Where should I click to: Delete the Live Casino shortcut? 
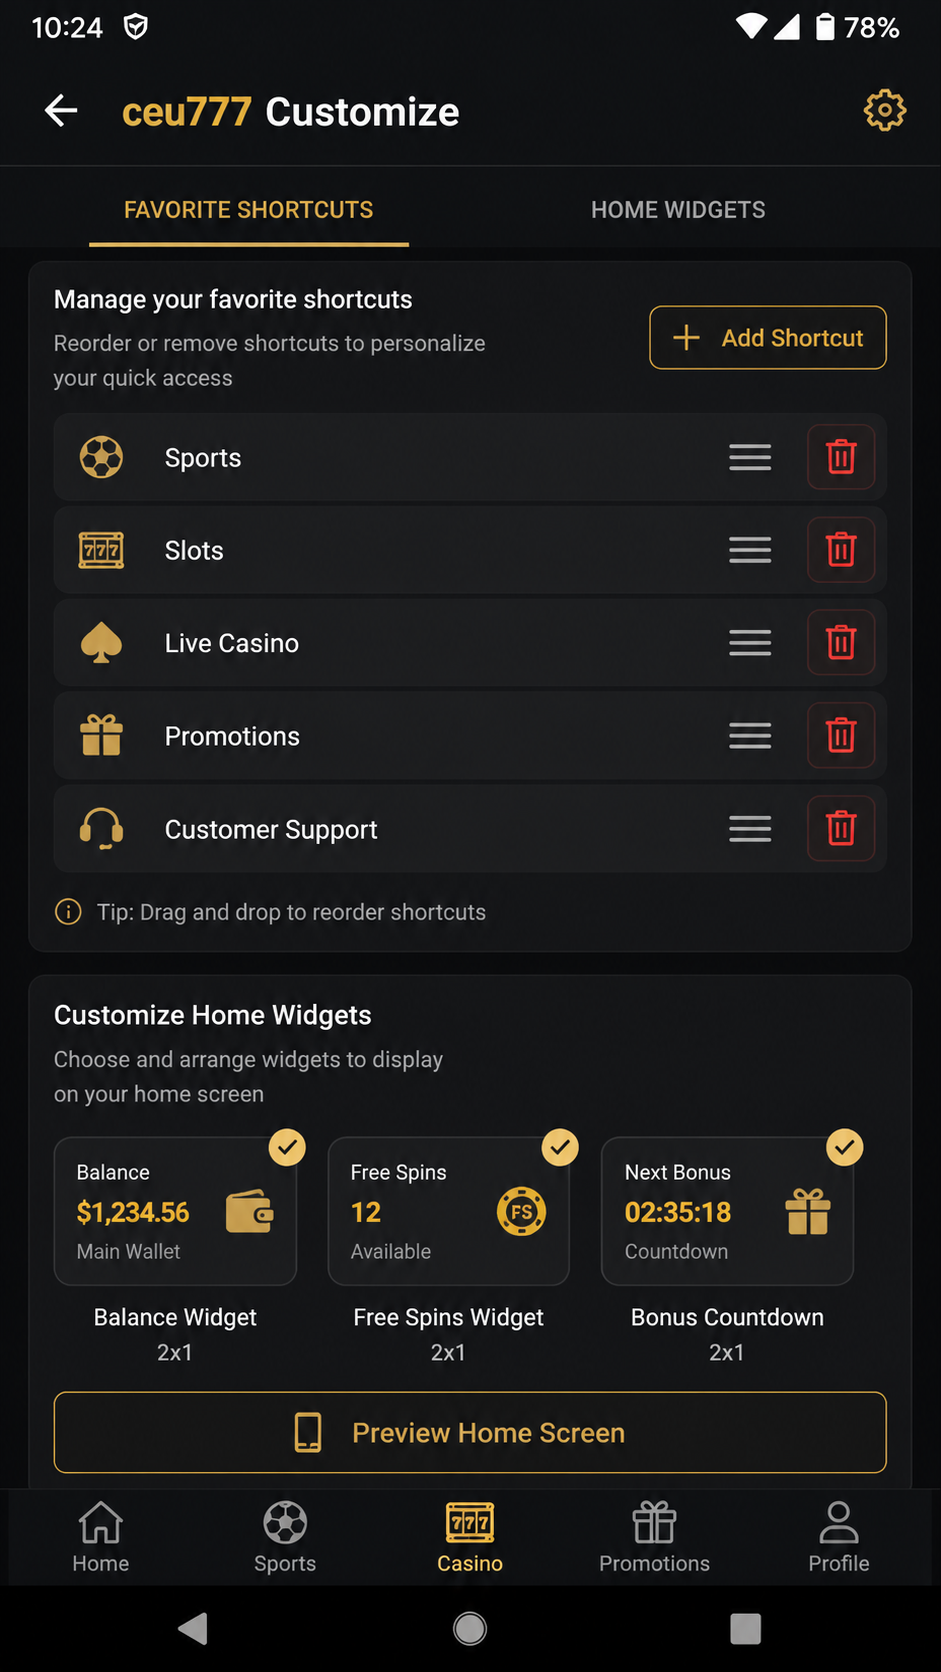tap(841, 643)
